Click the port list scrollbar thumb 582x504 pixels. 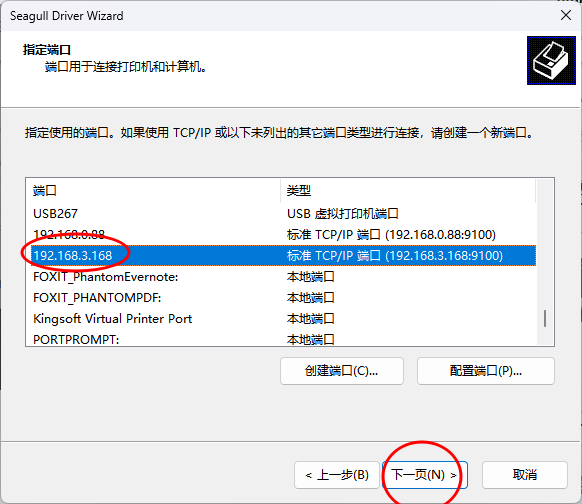click(x=545, y=318)
